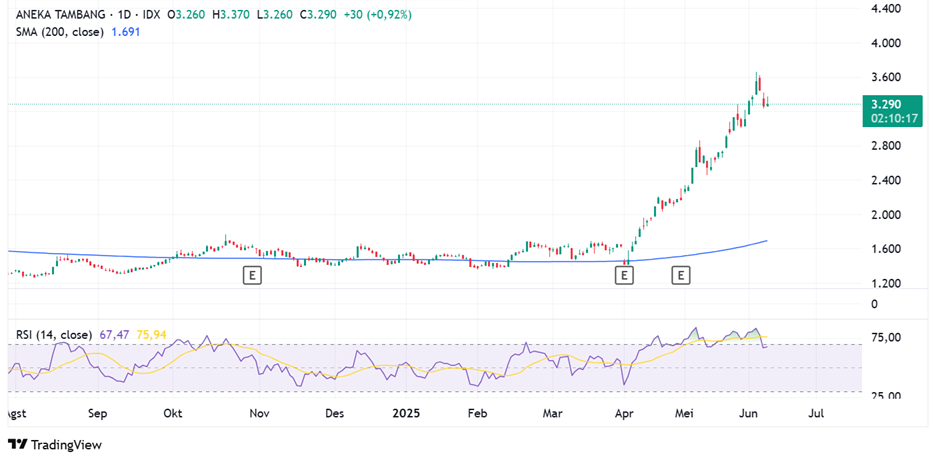Click the Mei label on time axis
Screen dimensions: 933x457
click(685, 414)
